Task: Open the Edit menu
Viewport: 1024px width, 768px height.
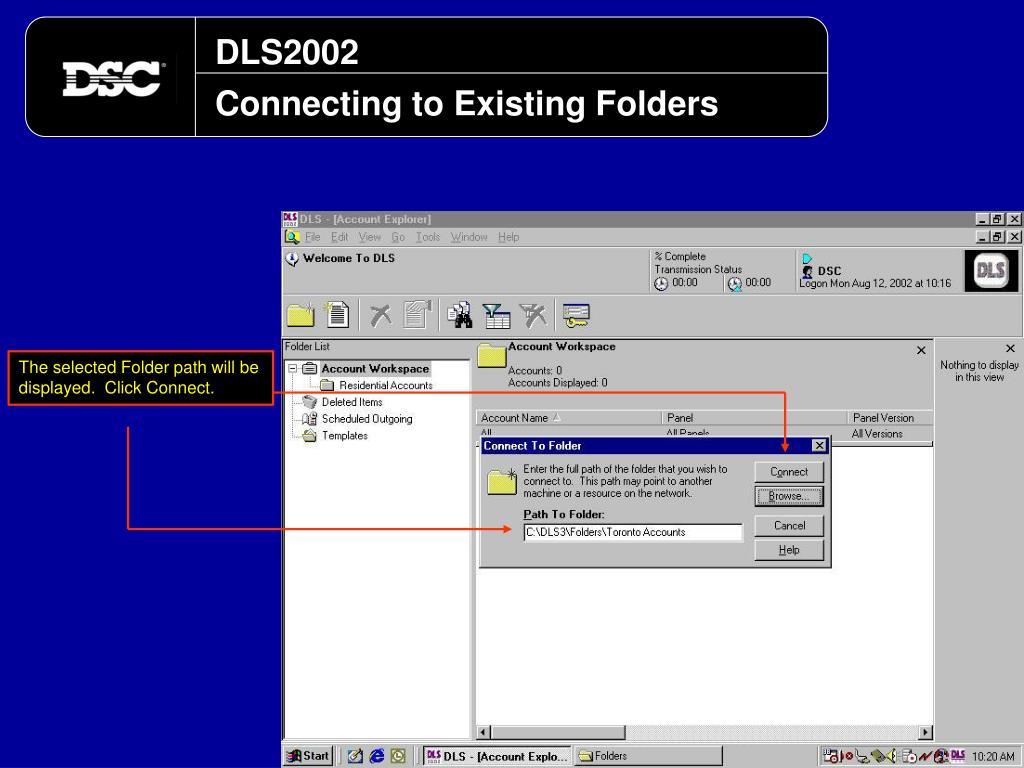Action: tap(340, 237)
